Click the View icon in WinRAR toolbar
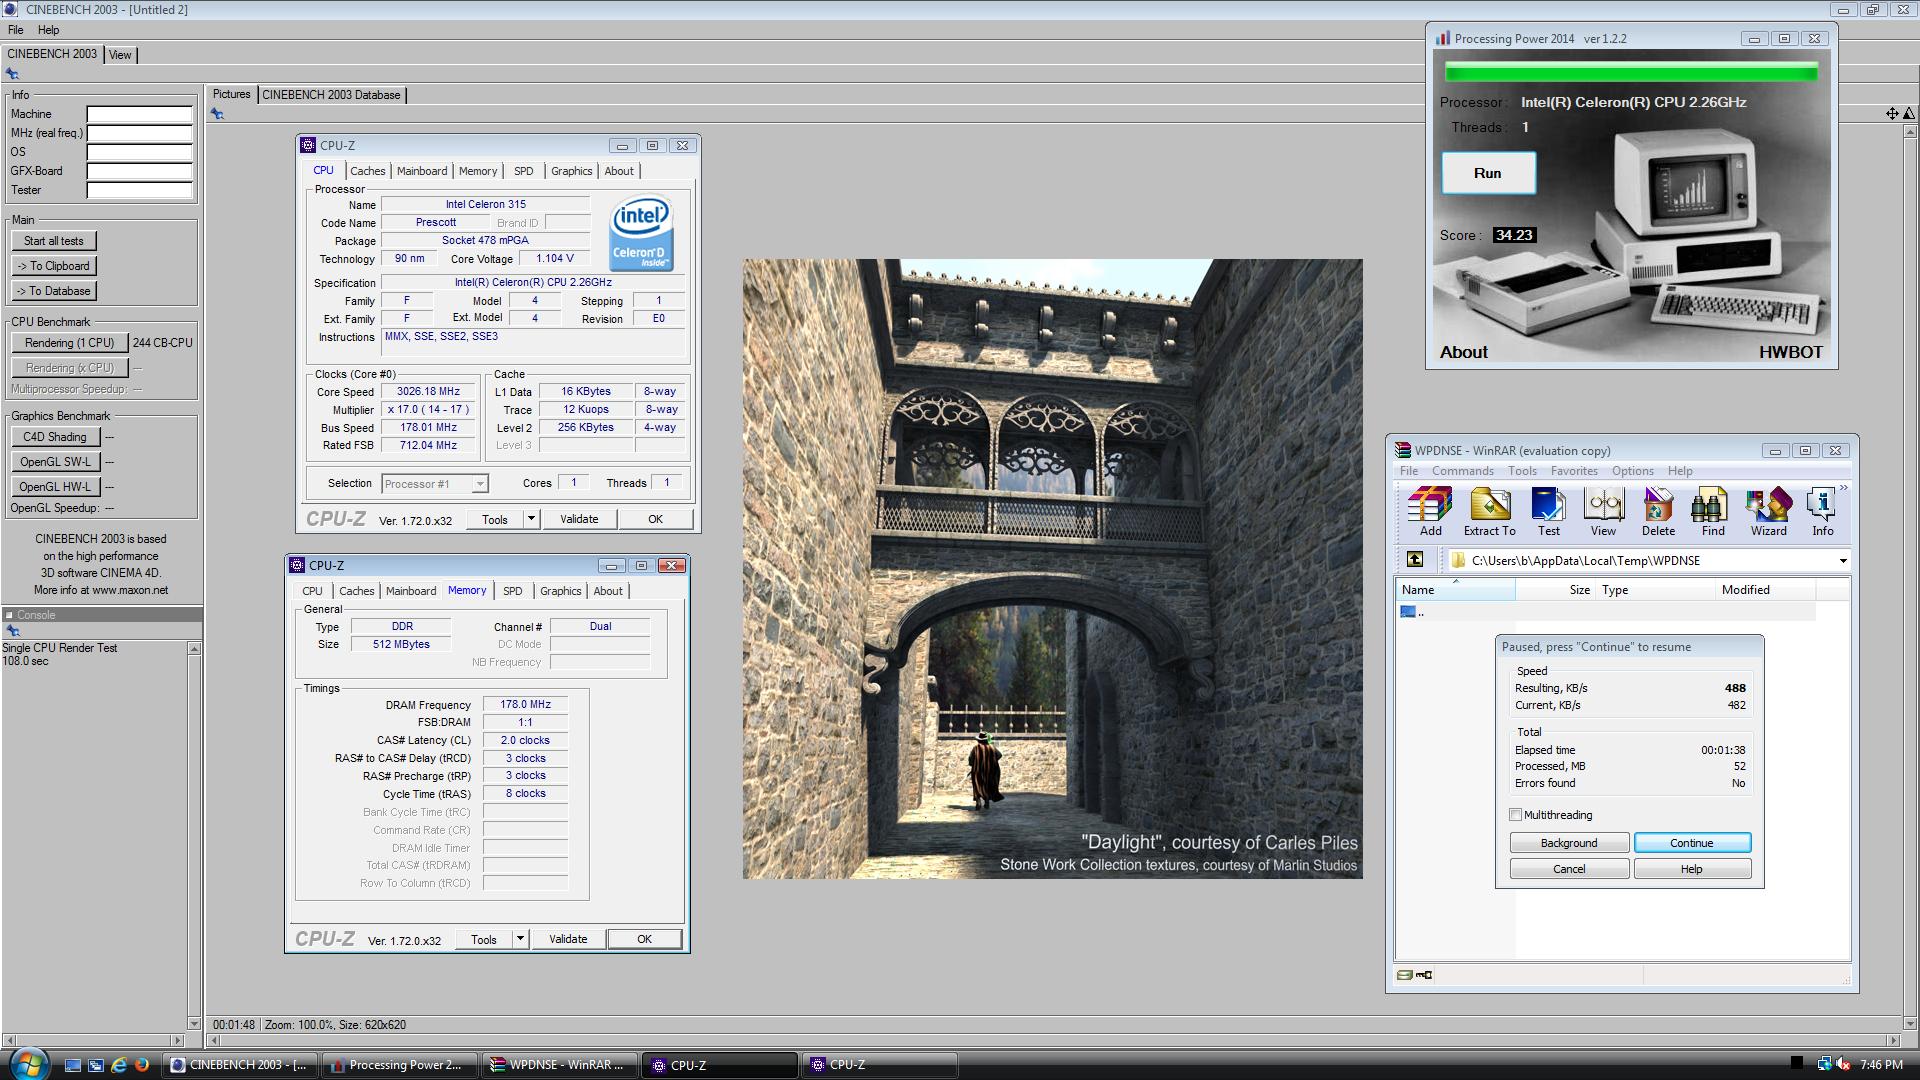The image size is (1920, 1080). point(1603,512)
